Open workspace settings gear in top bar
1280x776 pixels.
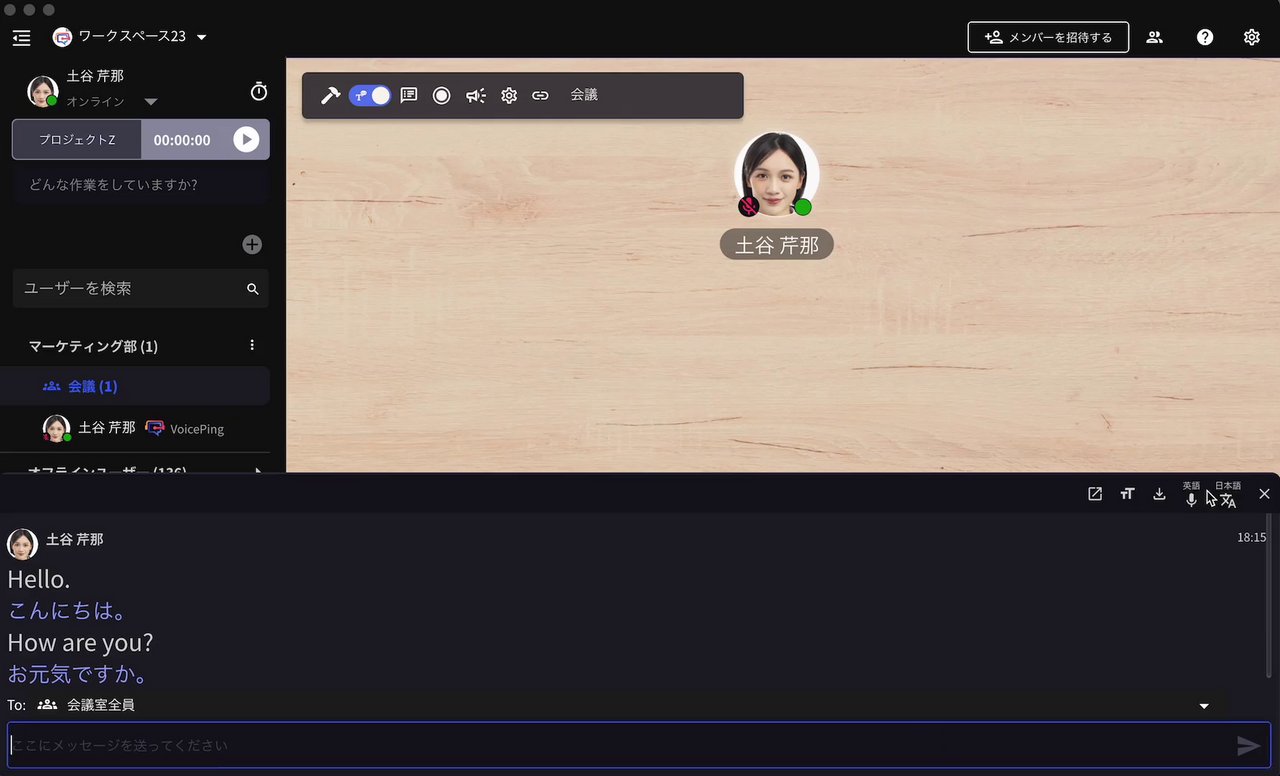(1252, 37)
